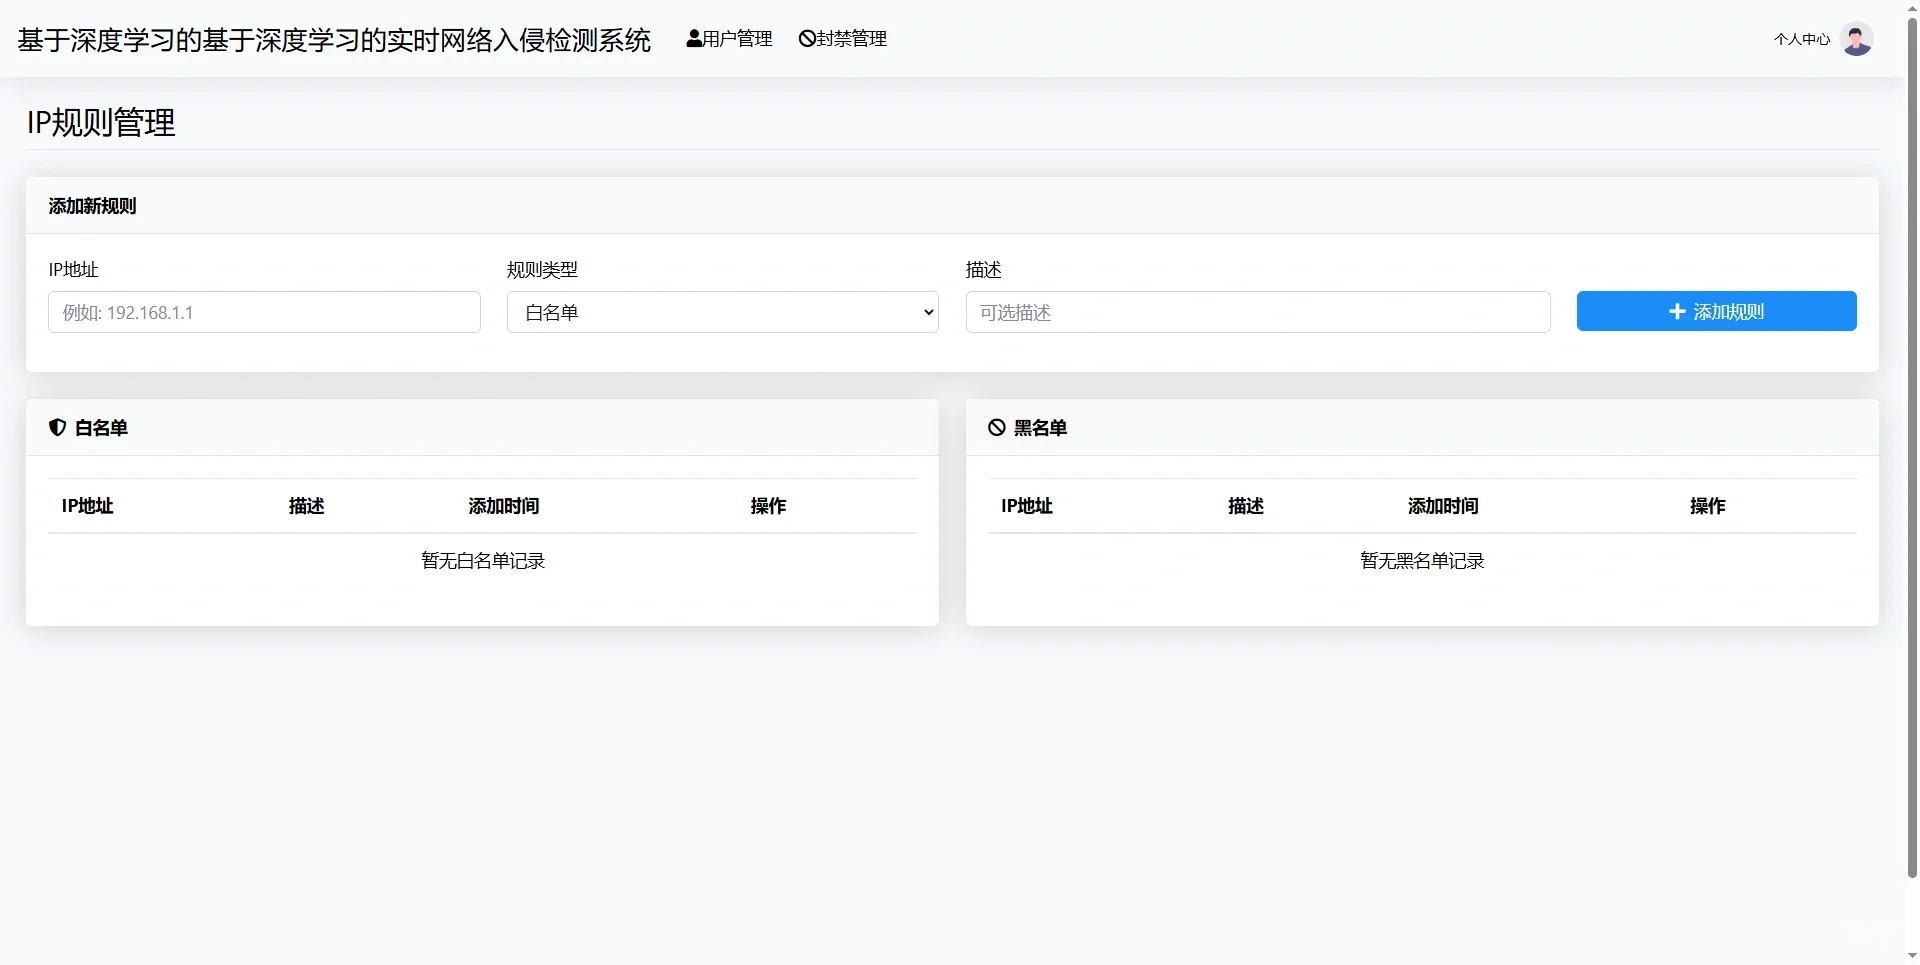The width and height of the screenshot is (1920, 965).
Task: Select 白名单 in the rule type selector
Action: point(722,312)
